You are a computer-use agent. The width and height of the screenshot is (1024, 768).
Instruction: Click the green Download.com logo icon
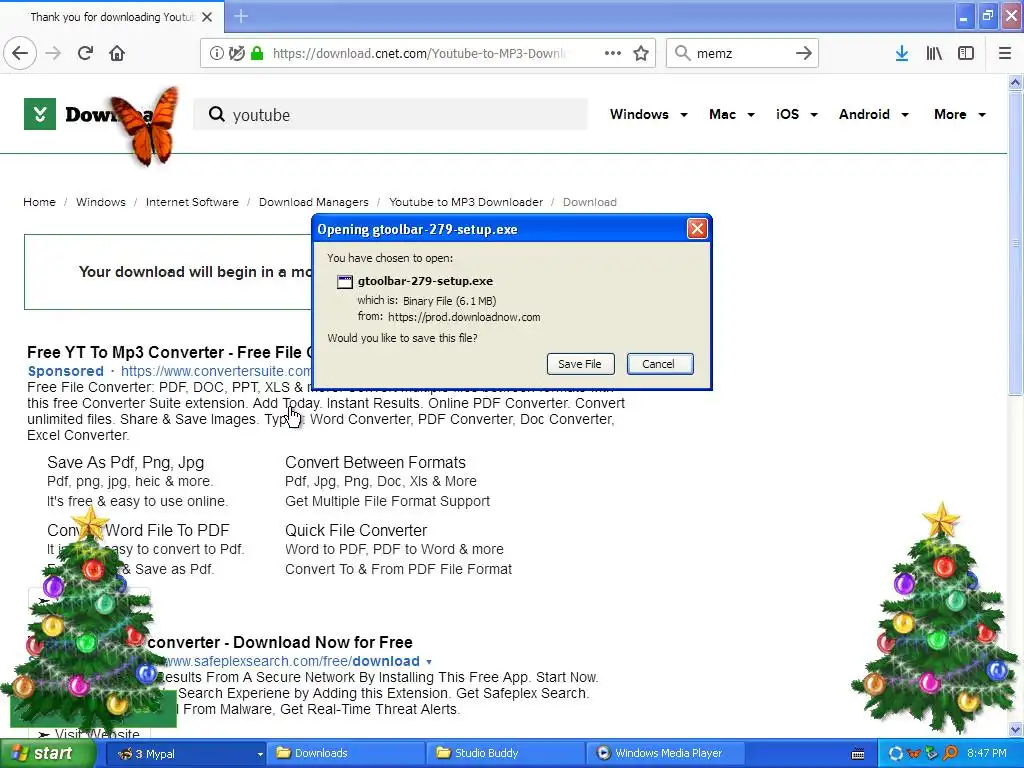(40, 114)
